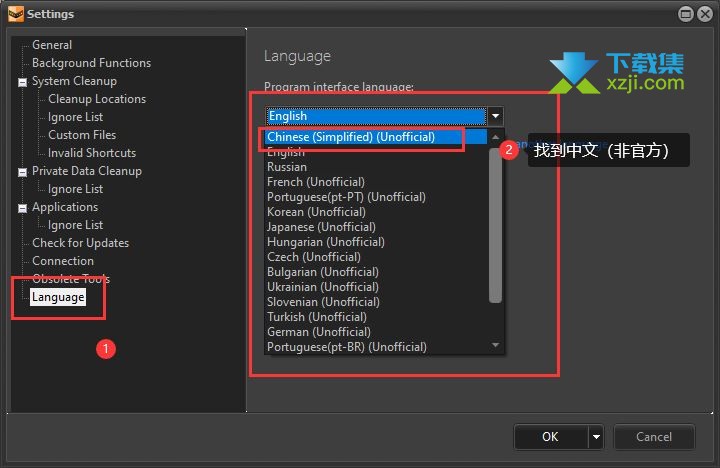Screen dimensions: 720x468
Task: Click the OK button
Action: click(x=551, y=437)
